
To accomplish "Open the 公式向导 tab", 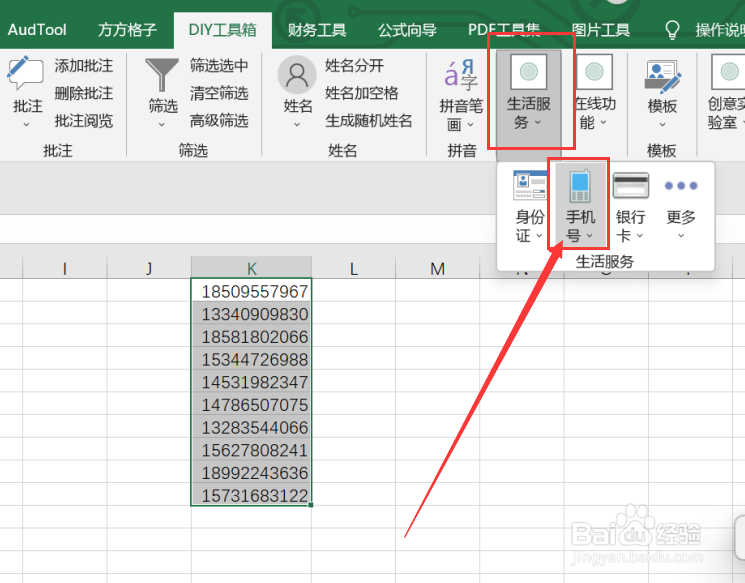I will (x=407, y=30).
